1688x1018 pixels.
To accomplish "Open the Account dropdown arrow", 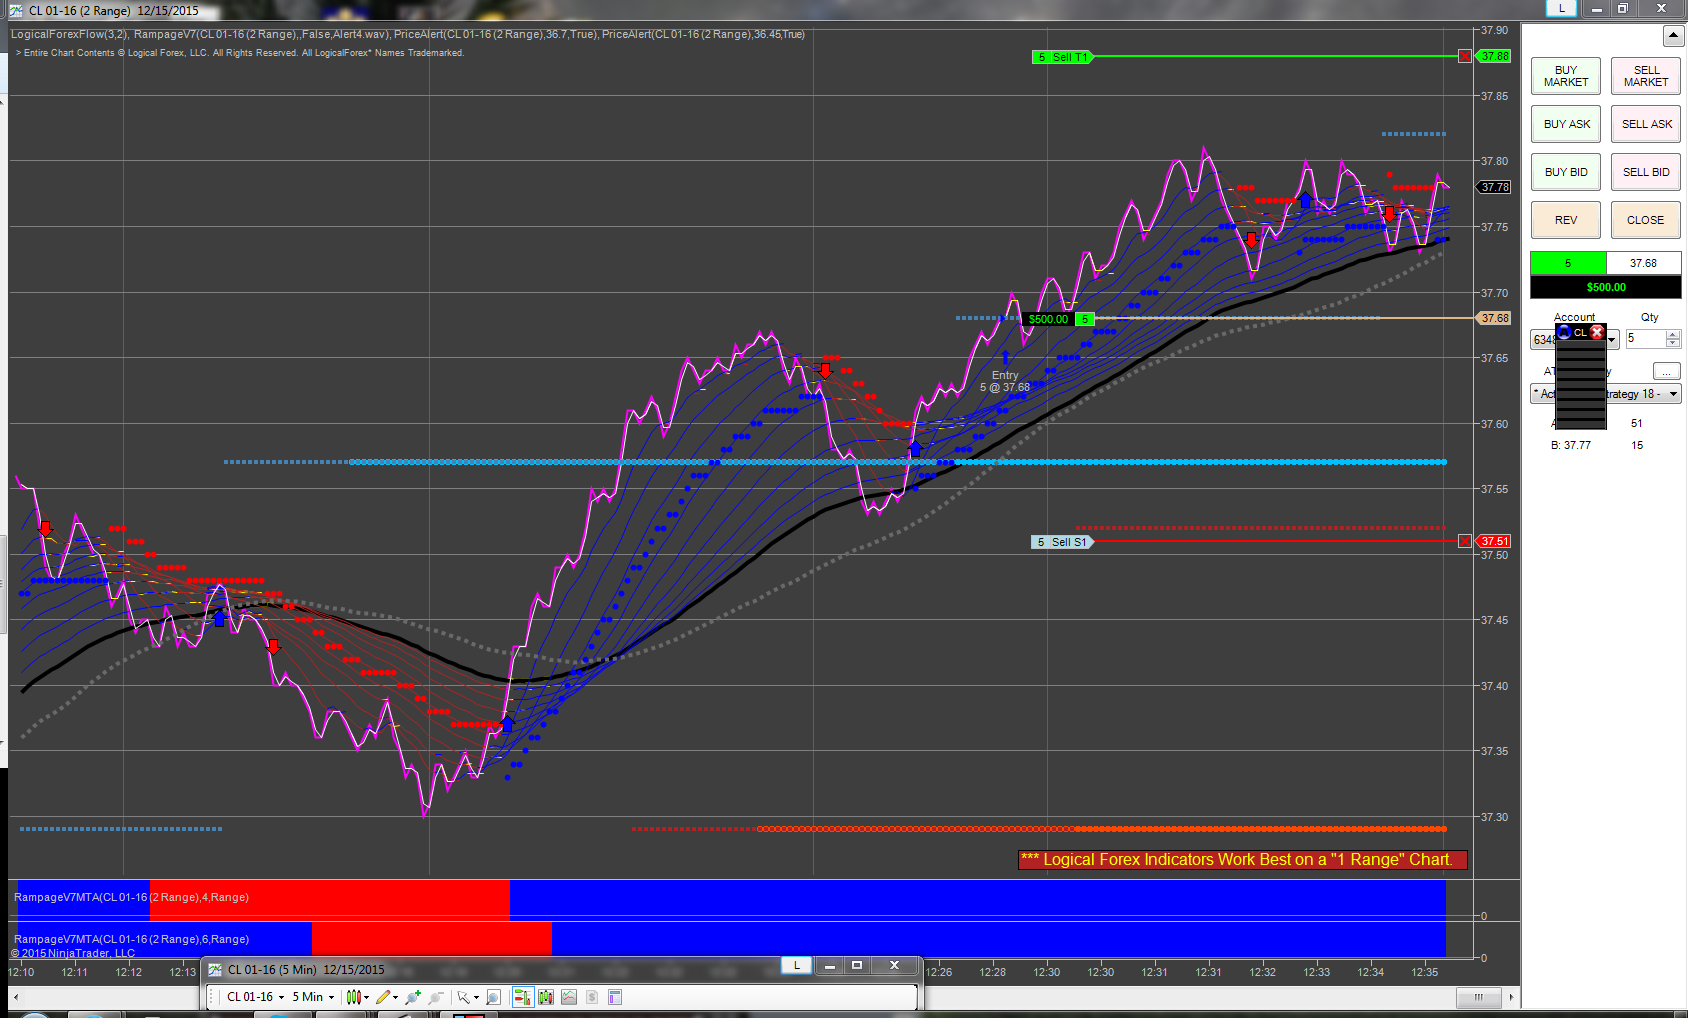I will click(1612, 340).
